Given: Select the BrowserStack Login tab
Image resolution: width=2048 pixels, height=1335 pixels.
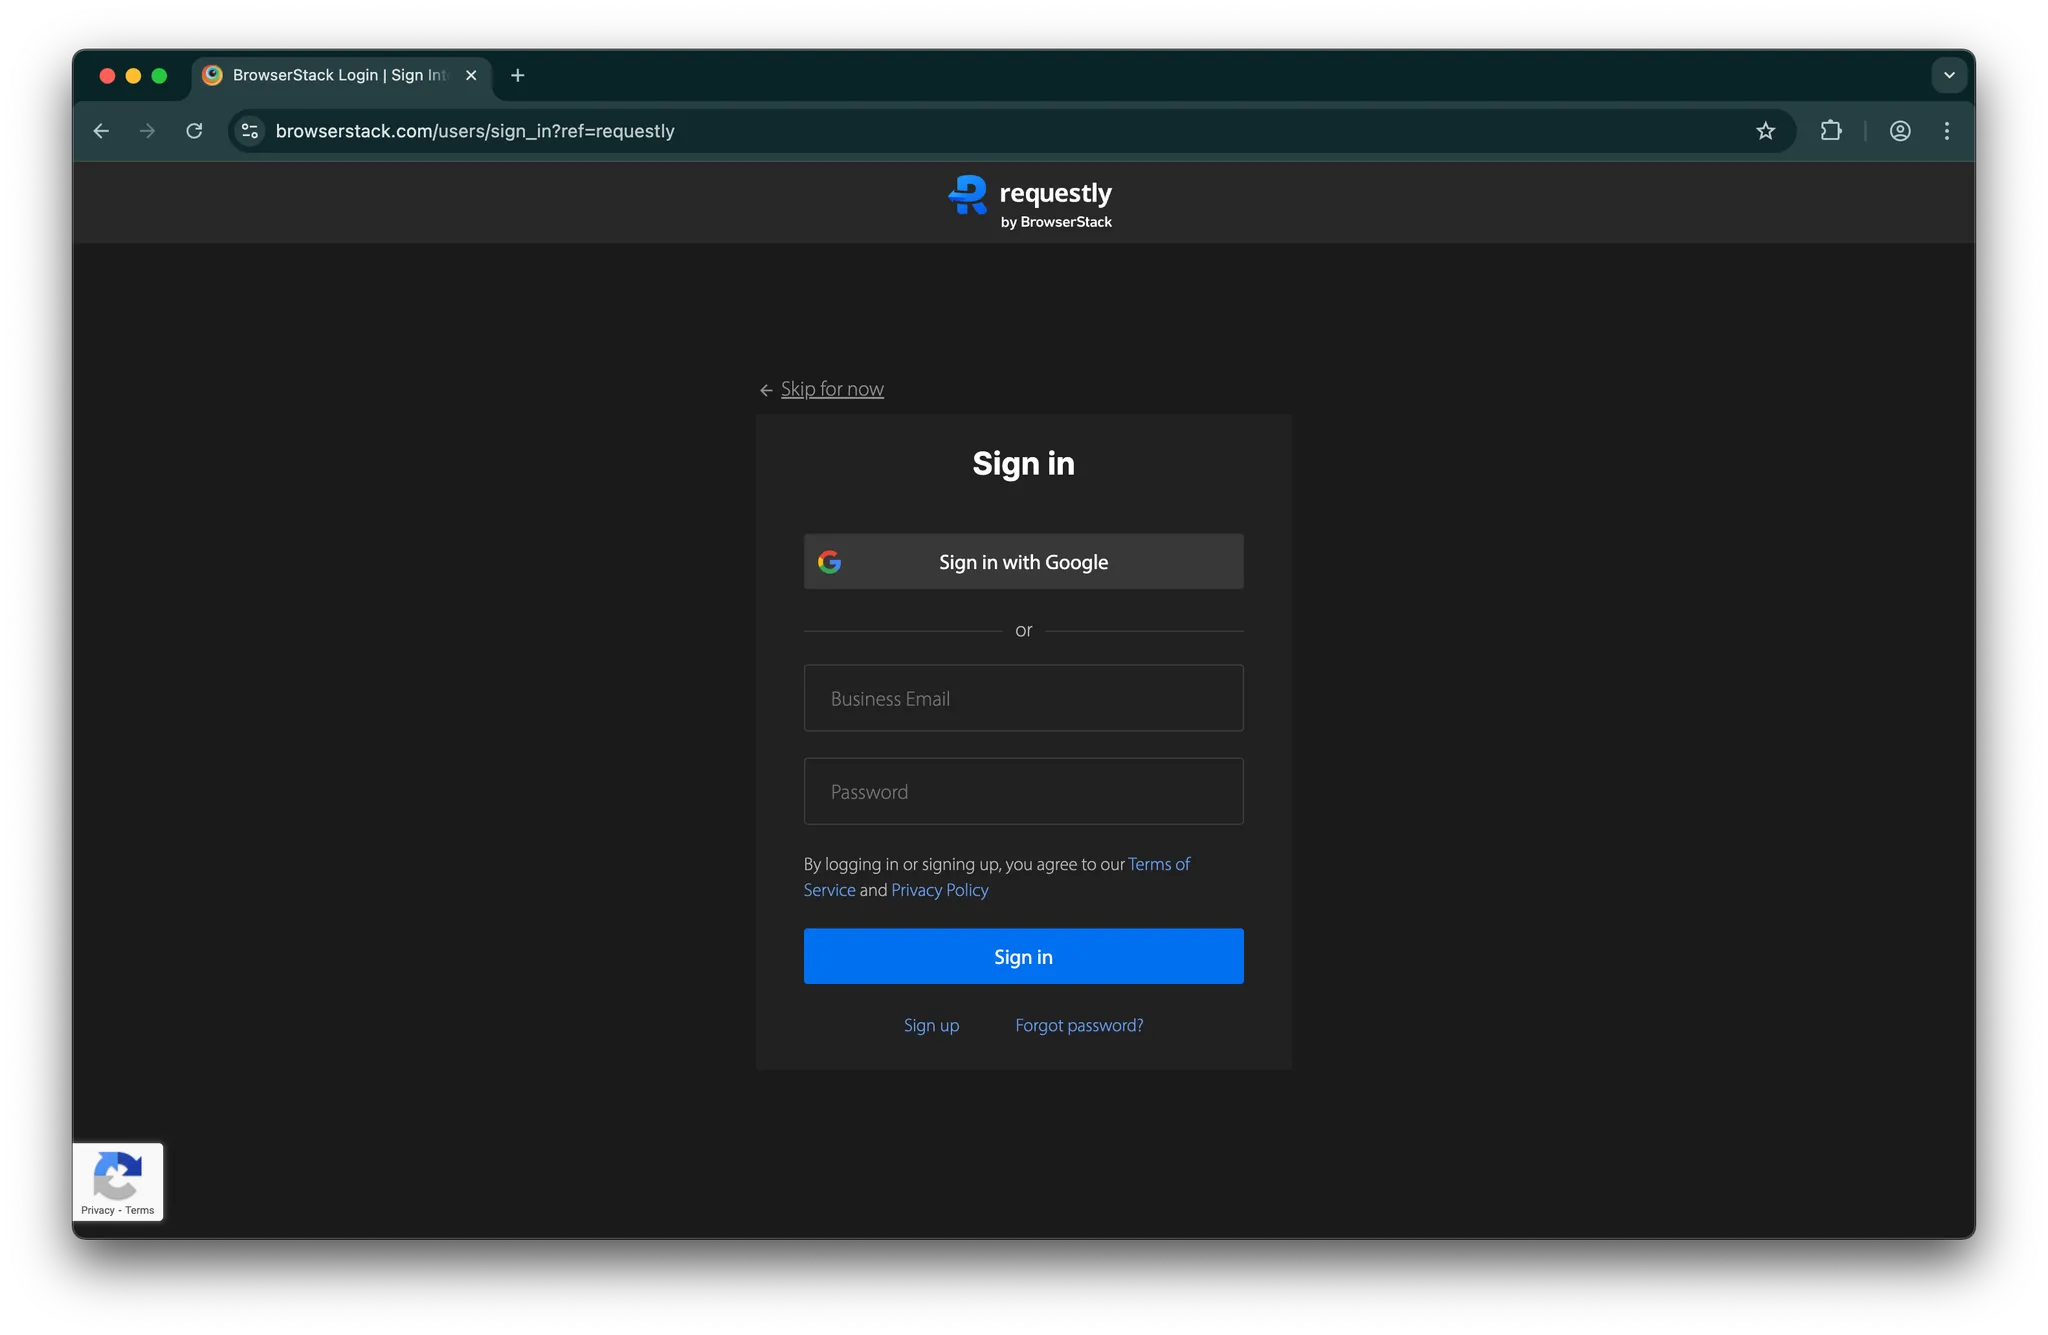Looking at the screenshot, I should tap(330, 75).
